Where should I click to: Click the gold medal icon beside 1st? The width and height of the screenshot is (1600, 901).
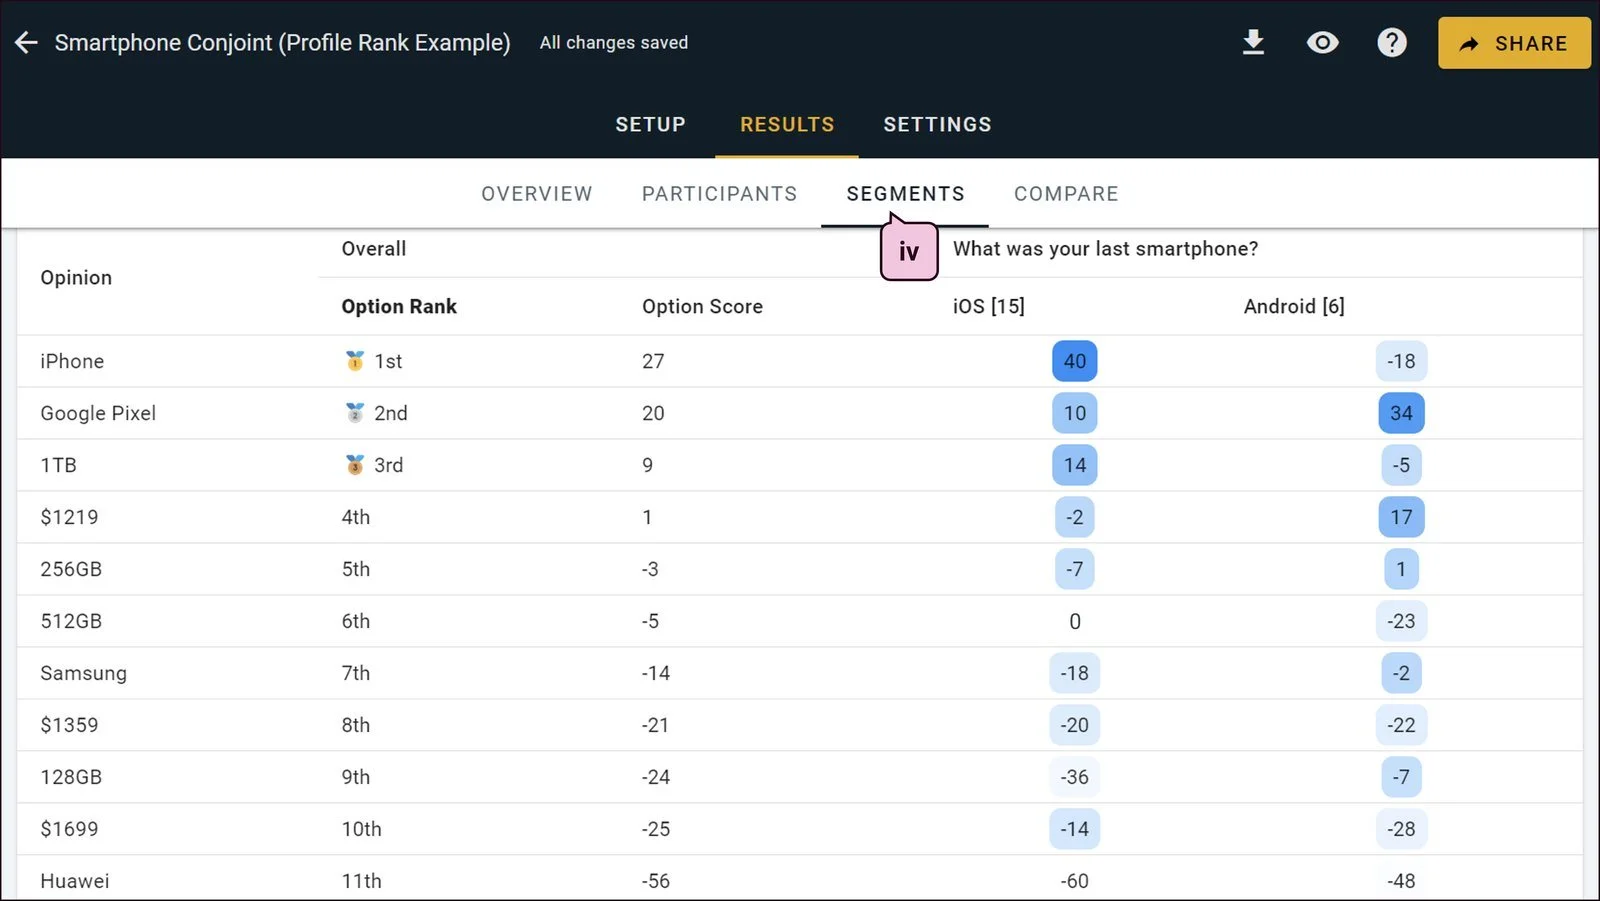pyautogui.click(x=354, y=361)
